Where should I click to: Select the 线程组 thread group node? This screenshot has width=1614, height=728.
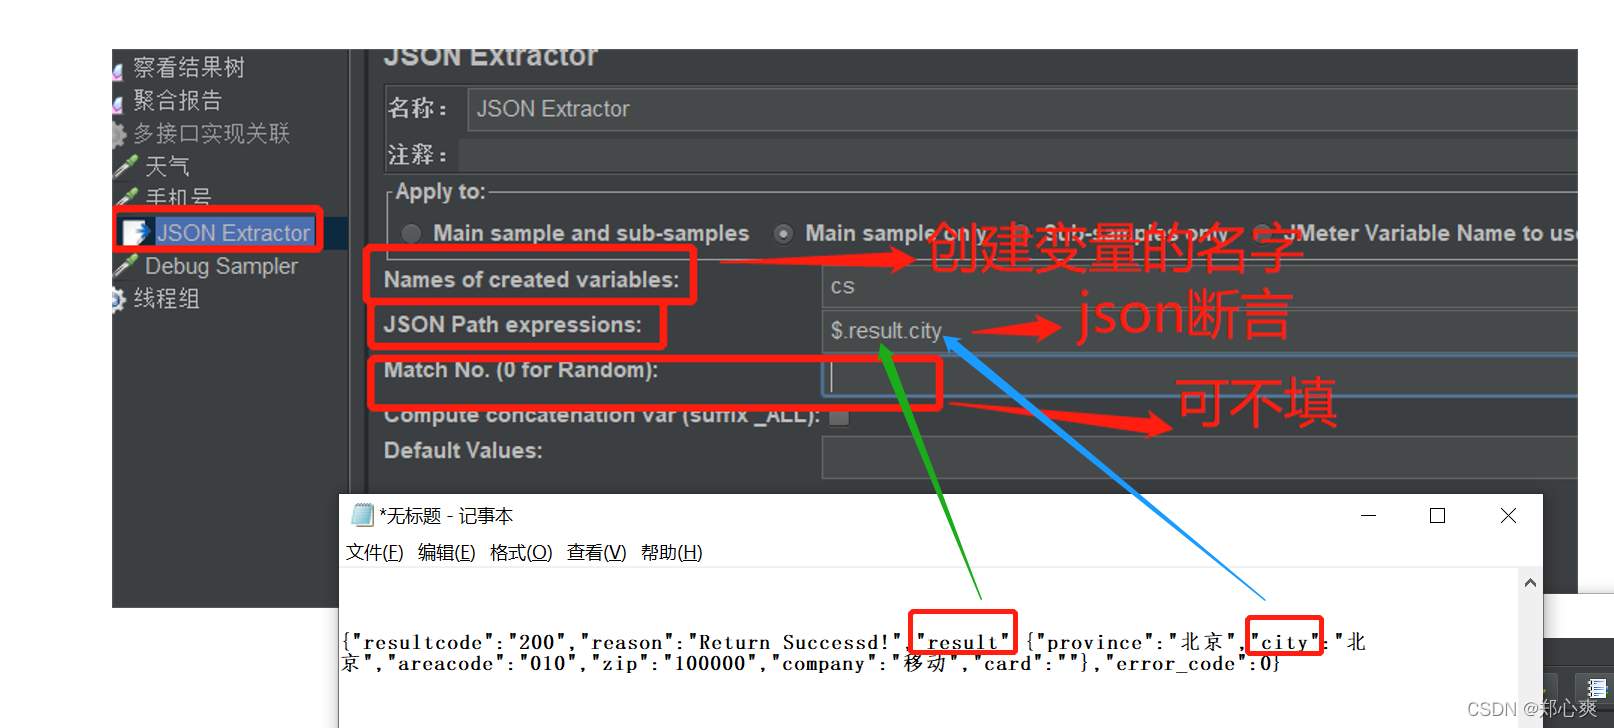tap(167, 299)
